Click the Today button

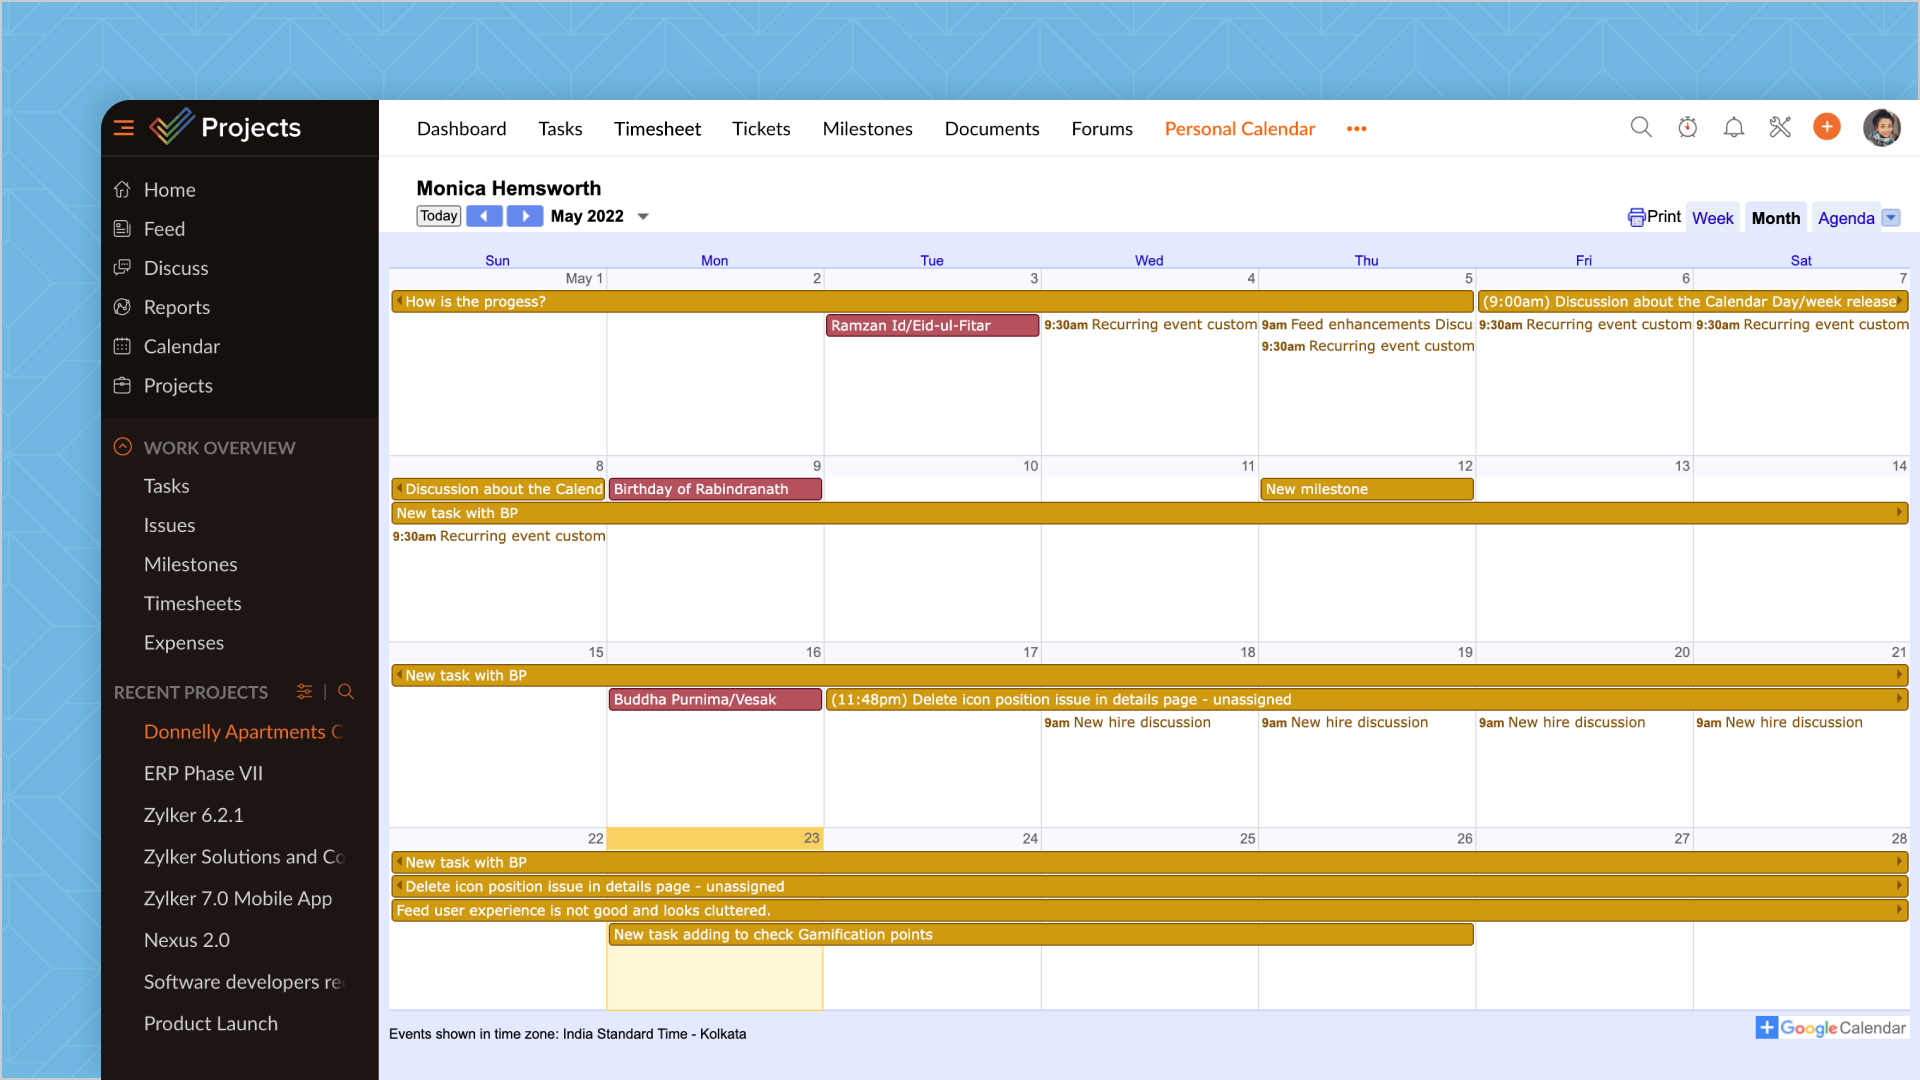438,216
